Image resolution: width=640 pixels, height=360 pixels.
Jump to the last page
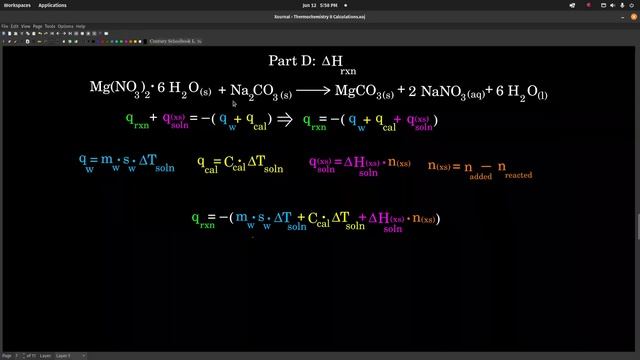pos(70,33)
